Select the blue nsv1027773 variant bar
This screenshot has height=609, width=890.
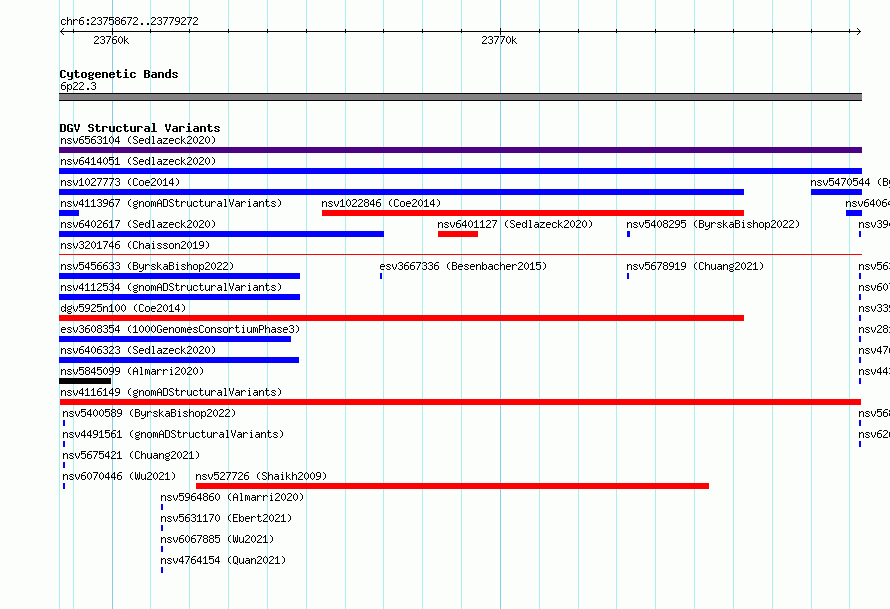401,192
